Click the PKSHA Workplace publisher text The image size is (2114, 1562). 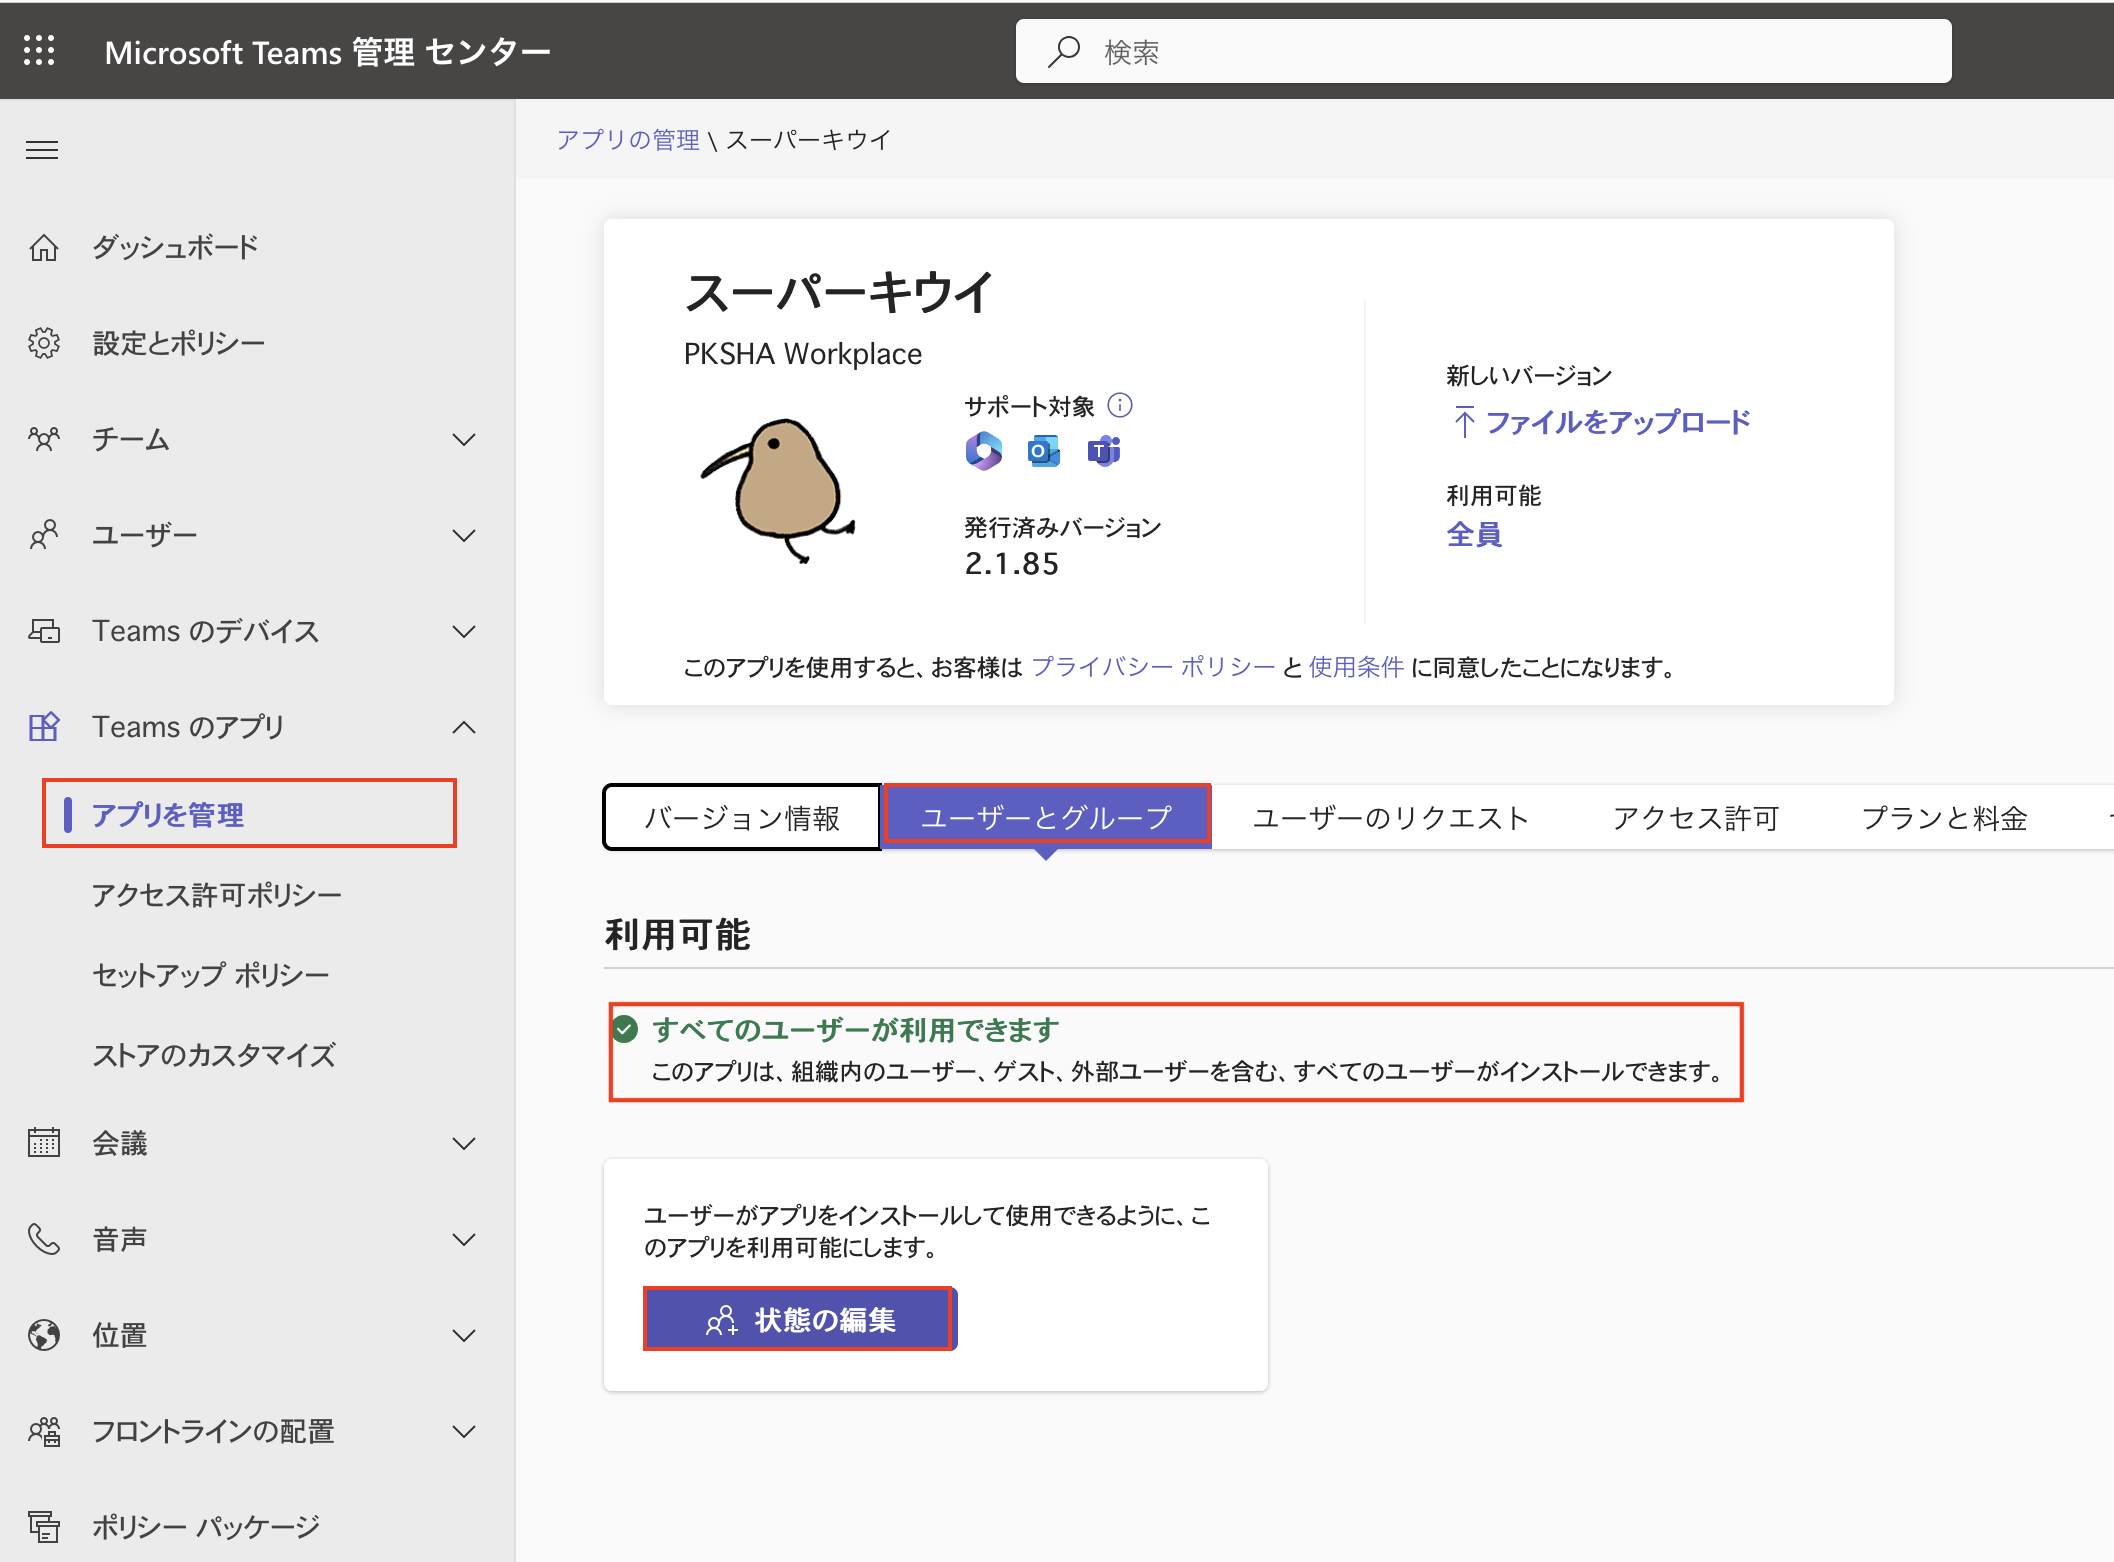click(802, 353)
